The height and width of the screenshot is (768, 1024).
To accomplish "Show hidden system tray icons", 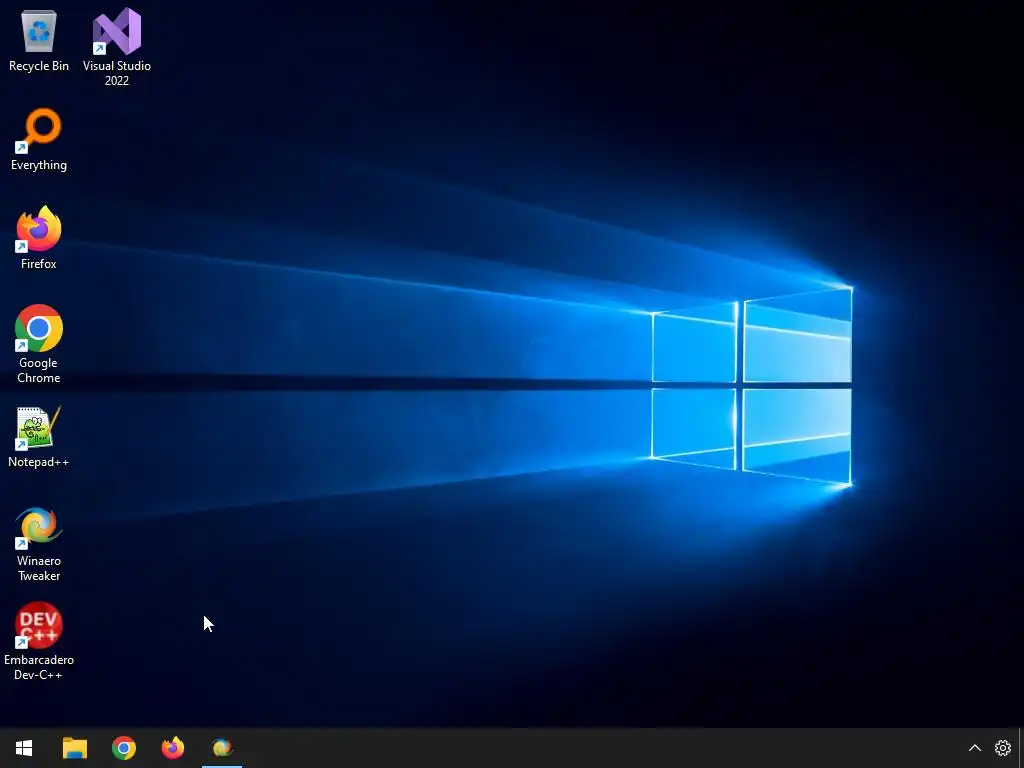I will (974, 748).
